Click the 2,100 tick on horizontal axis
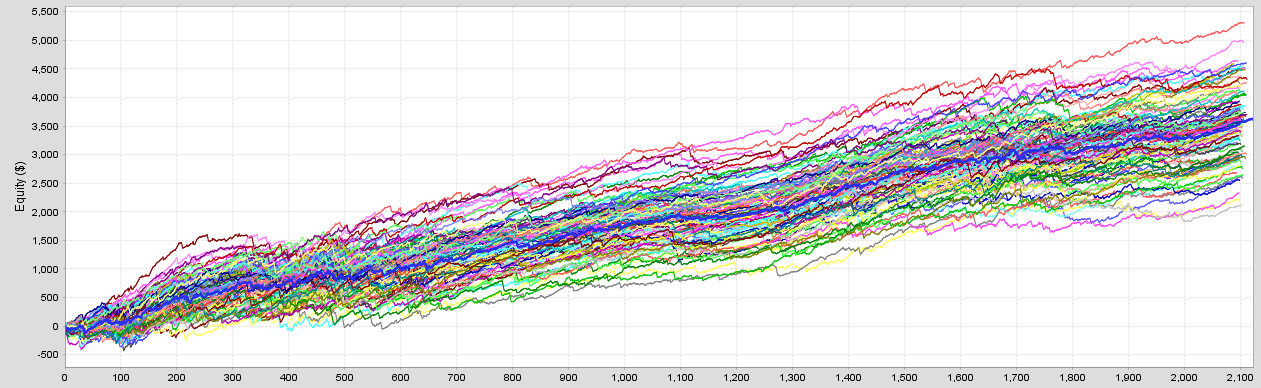1261x388 pixels. (1240, 379)
